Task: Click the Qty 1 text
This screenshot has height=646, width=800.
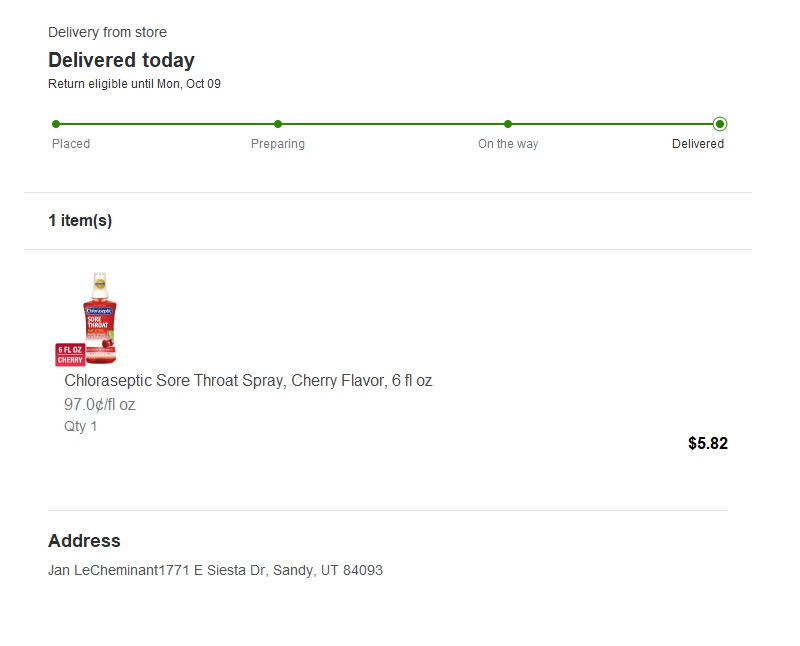Action: pos(81,427)
